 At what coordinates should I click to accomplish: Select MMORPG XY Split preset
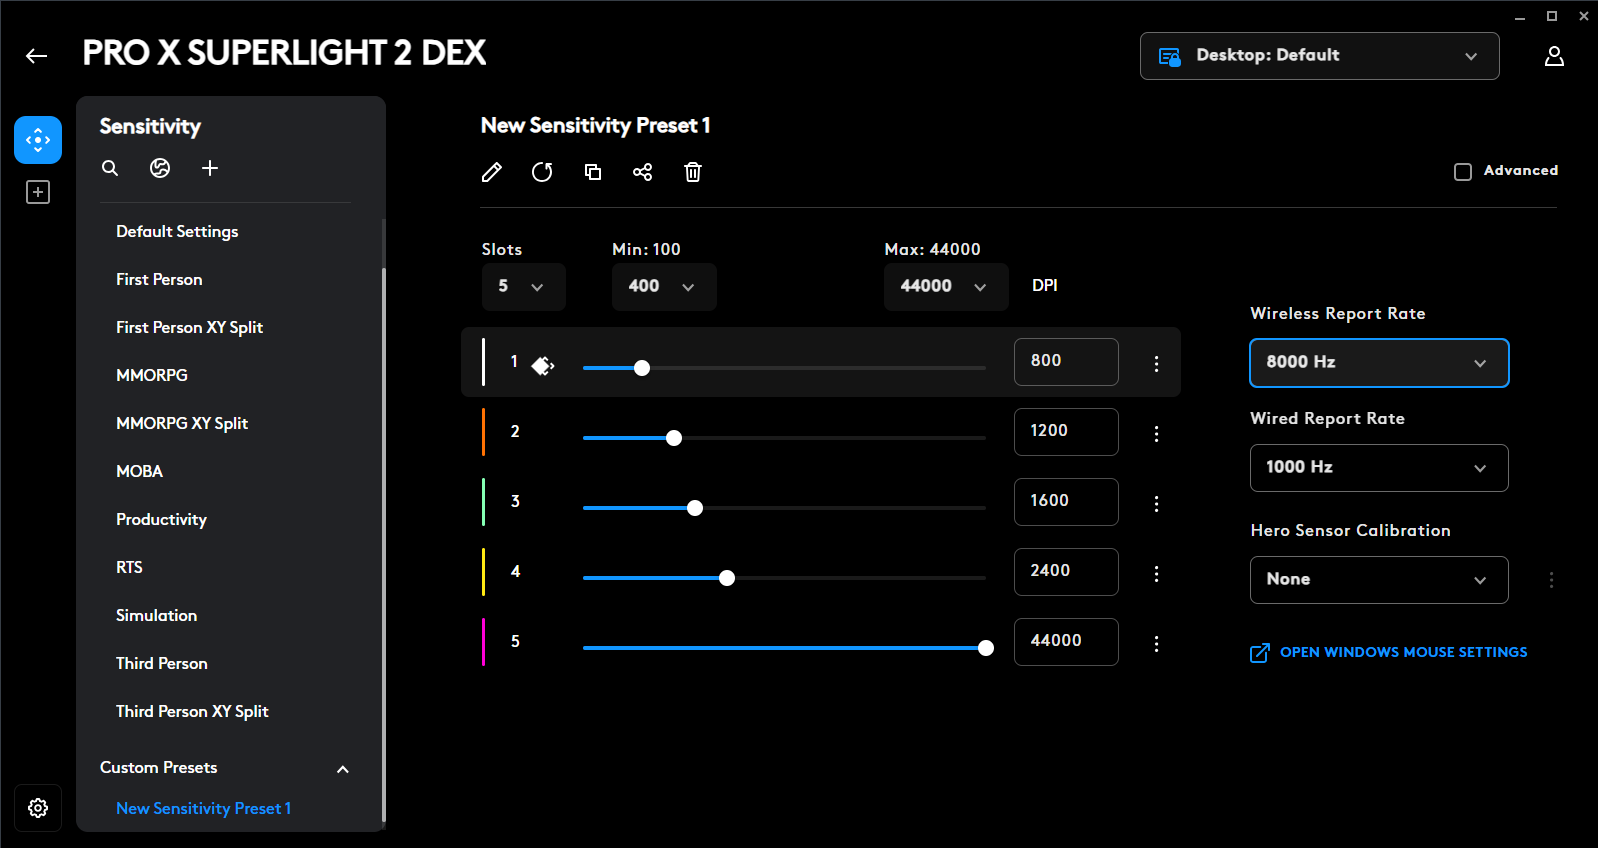click(182, 423)
